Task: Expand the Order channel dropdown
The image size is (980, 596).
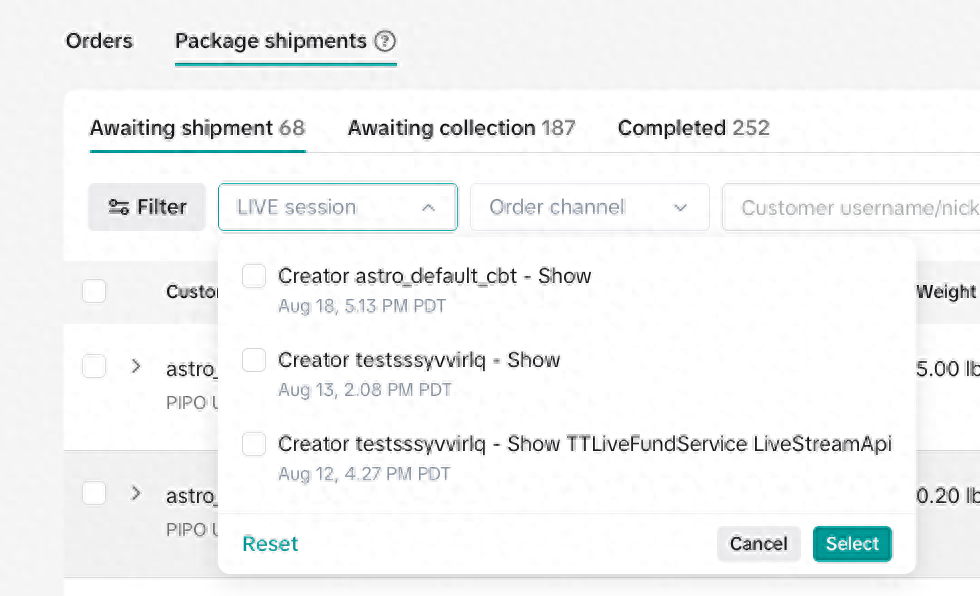Action: 589,207
